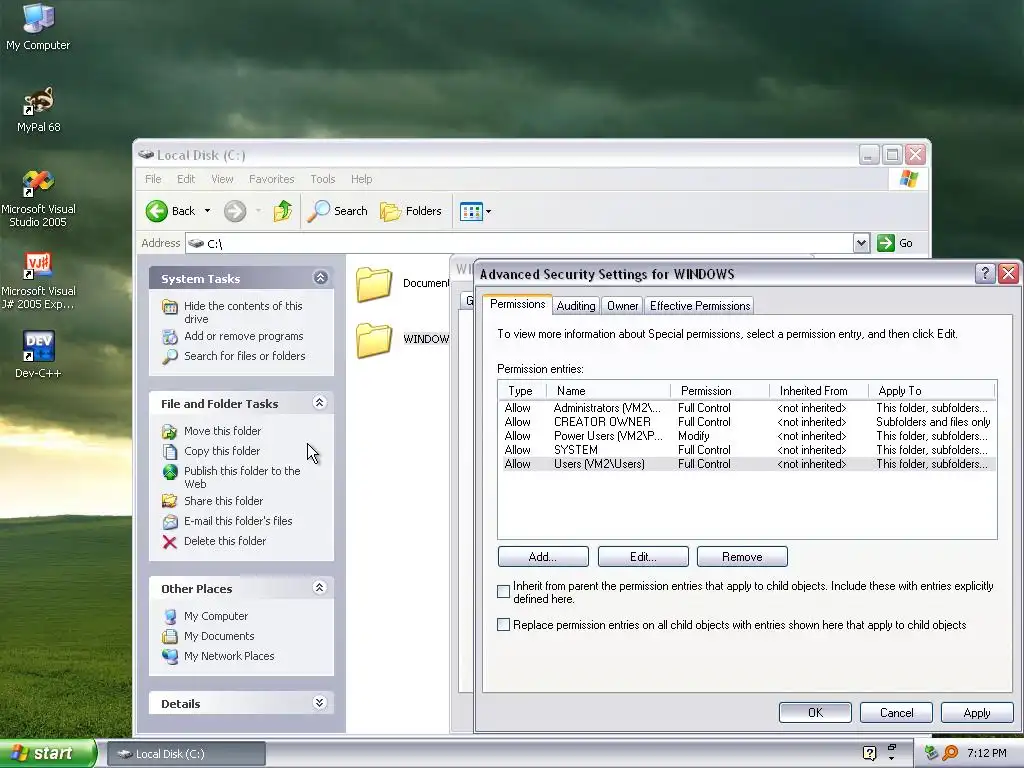Image resolution: width=1024 pixels, height=768 pixels.
Task: Click the Forward arrow in Explorer toolbar
Action: (235, 211)
